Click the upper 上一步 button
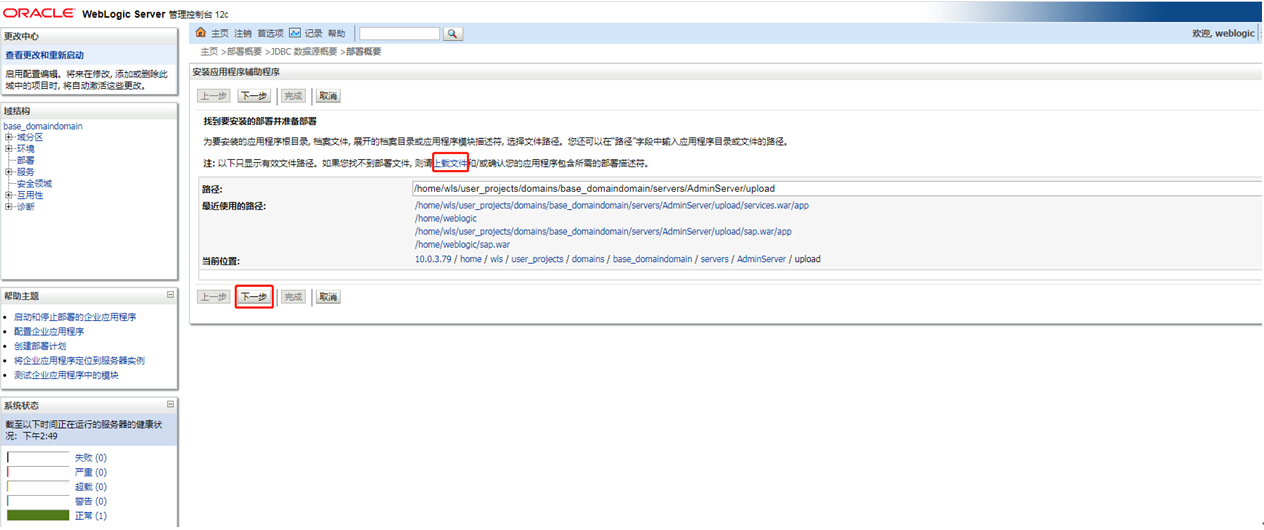Image resolution: width=1264 pixels, height=530 pixels. (x=213, y=96)
